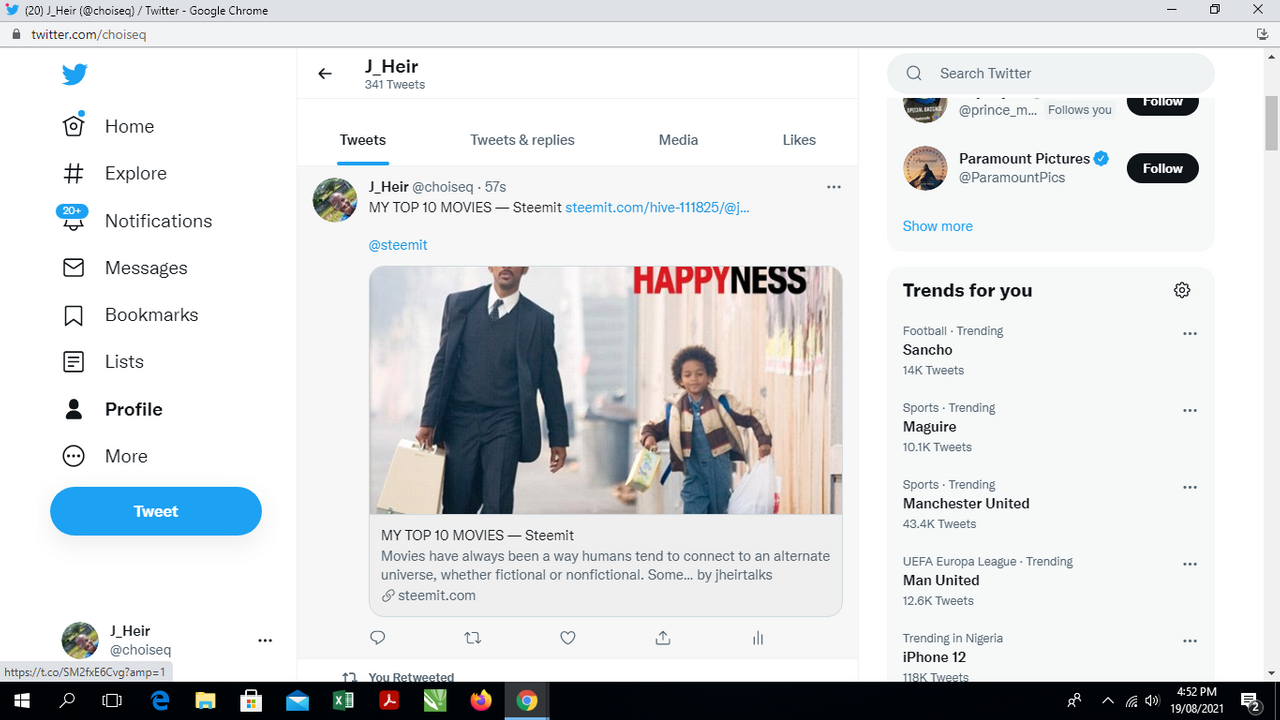Retweet the MY TOP 10 MOVIES tweet
The height and width of the screenshot is (720, 1280).
473,638
